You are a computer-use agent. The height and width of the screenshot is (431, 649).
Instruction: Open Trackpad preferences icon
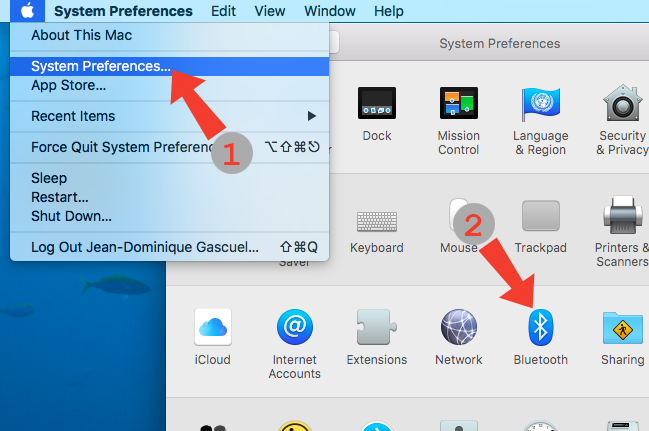pos(541,216)
